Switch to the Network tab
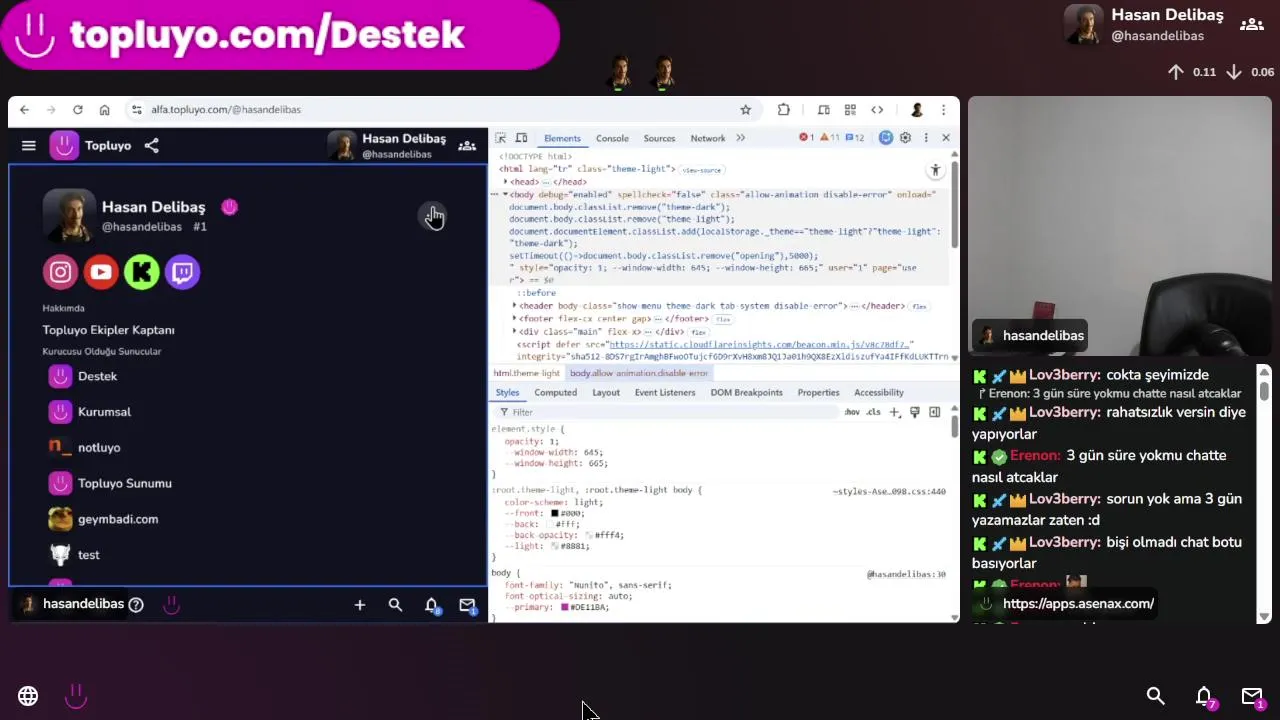The height and width of the screenshot is (720, 1280). coord(707,138)
